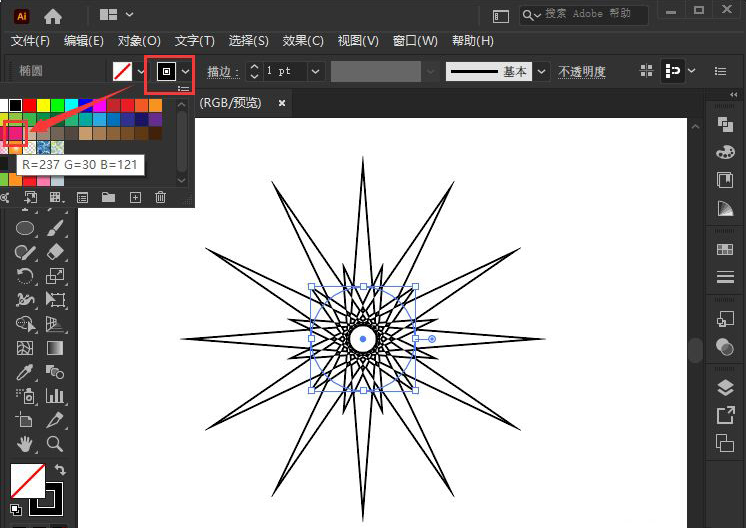Delete swatch with trash icon

[x=160, y=197]
